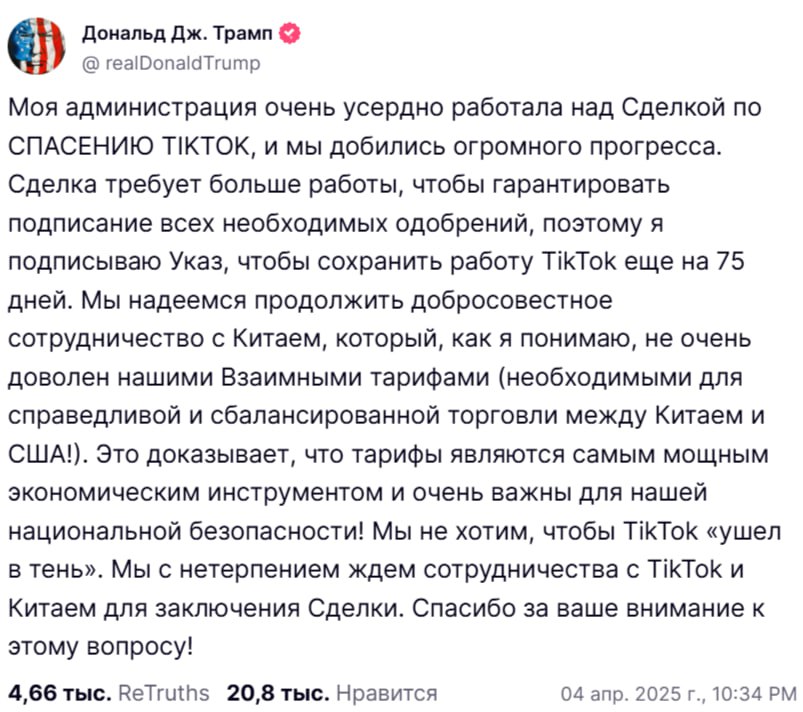Click the 4,66 тыс. ReTruths count
The image size is (803, 712).
pyautogui.click(x=57, y=693)
